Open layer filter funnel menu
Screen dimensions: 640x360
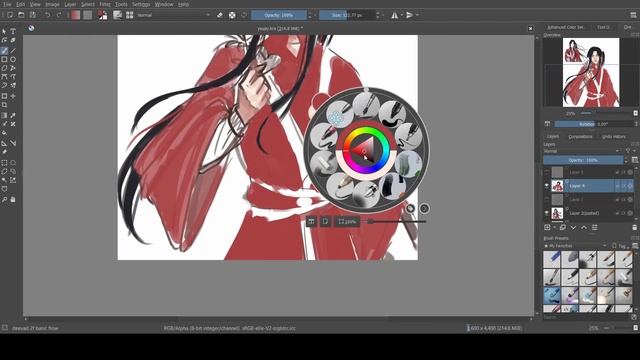[629, 151]
